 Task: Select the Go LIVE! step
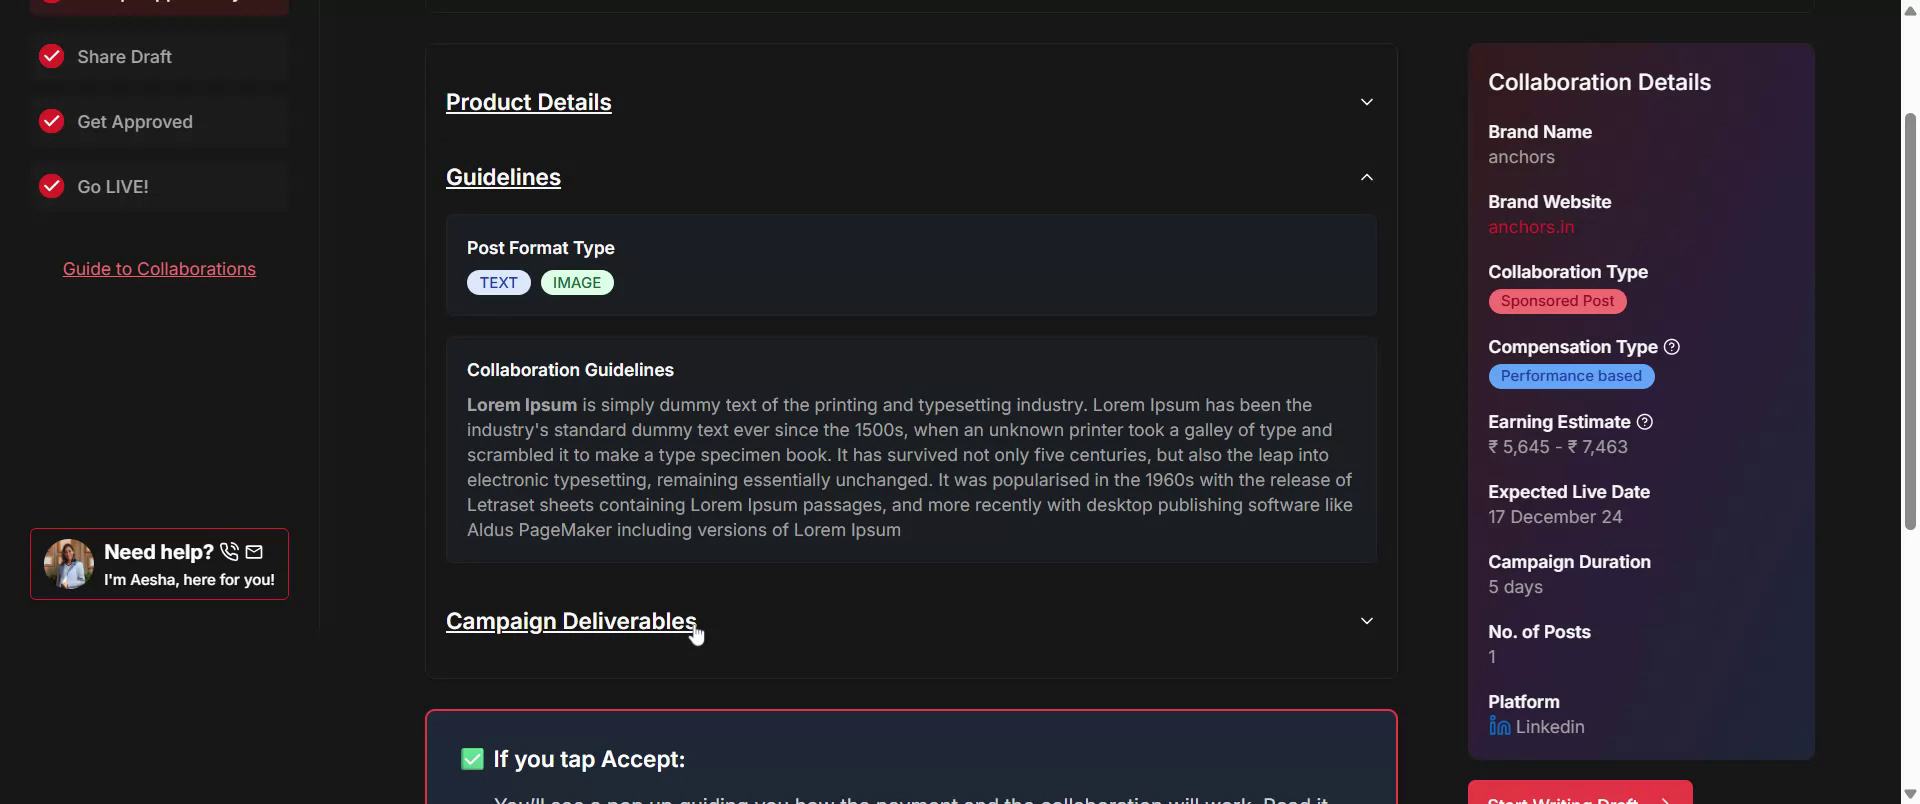click(x=159, y=186)
